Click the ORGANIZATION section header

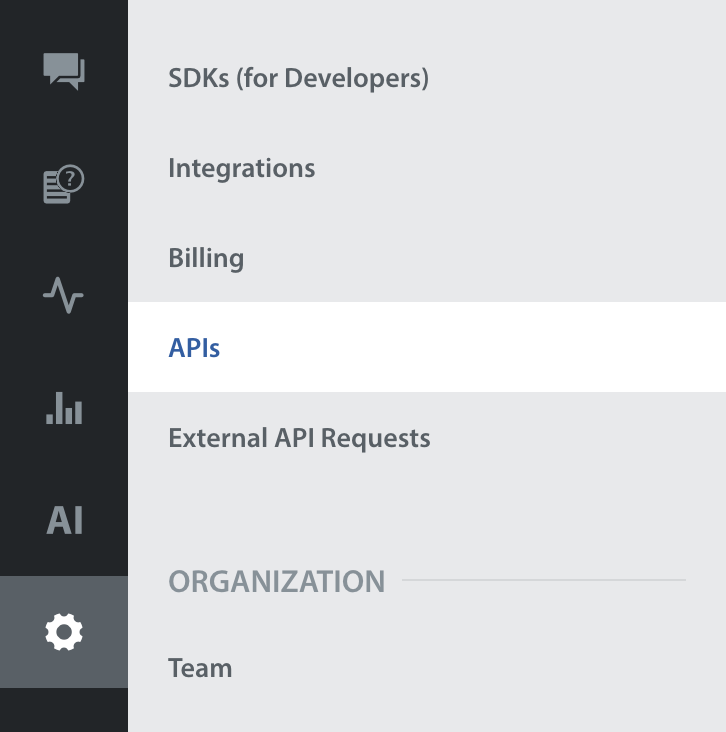pos(276,581)
